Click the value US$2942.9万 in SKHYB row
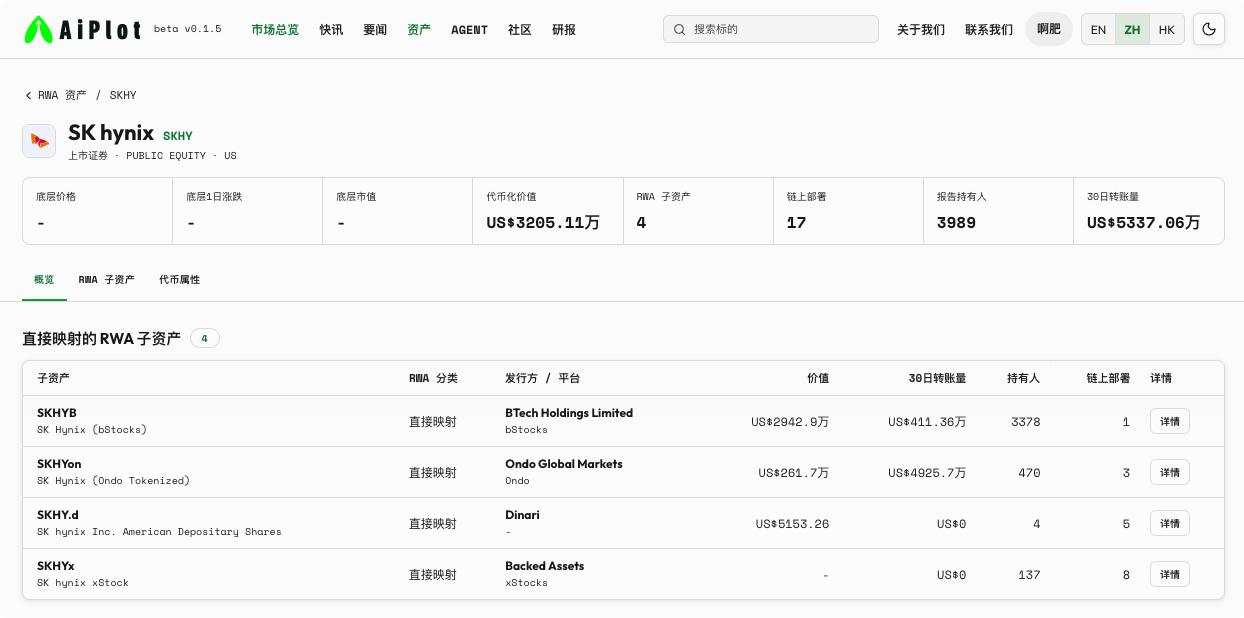The height and width of the screenshot is (618, 1244). [790, 422]
